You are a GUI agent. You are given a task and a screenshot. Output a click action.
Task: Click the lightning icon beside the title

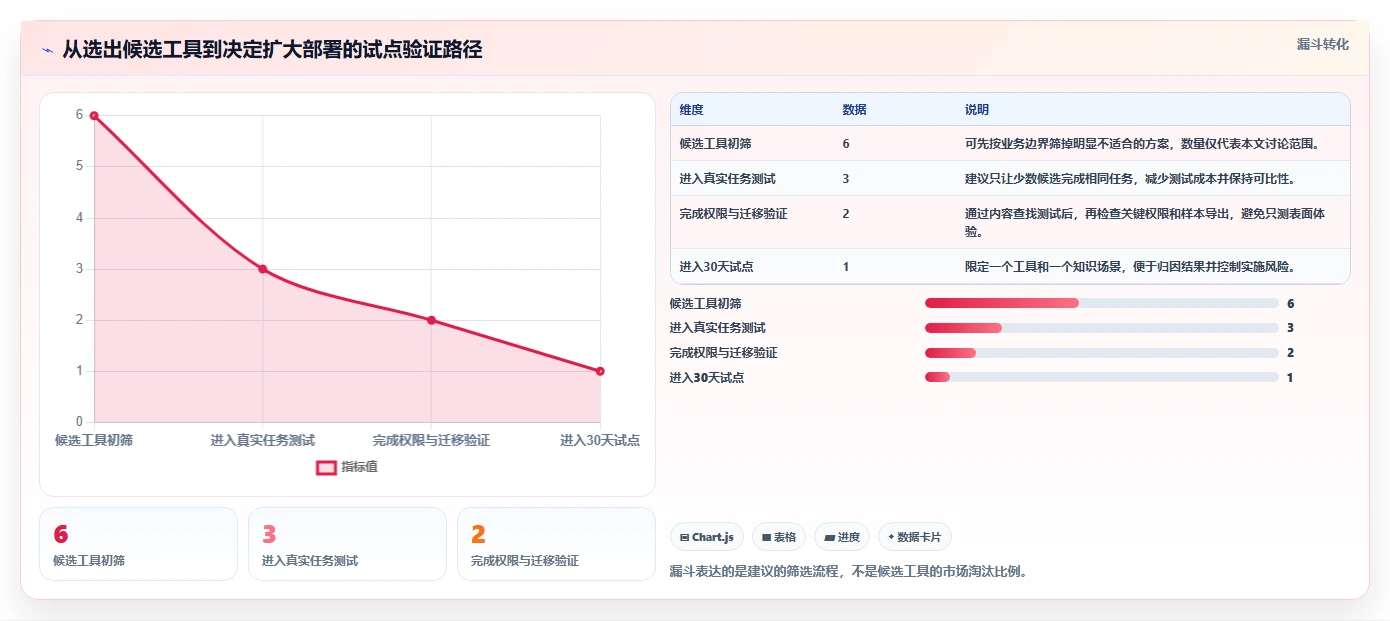pyautogui.click(x=47, y=50)
